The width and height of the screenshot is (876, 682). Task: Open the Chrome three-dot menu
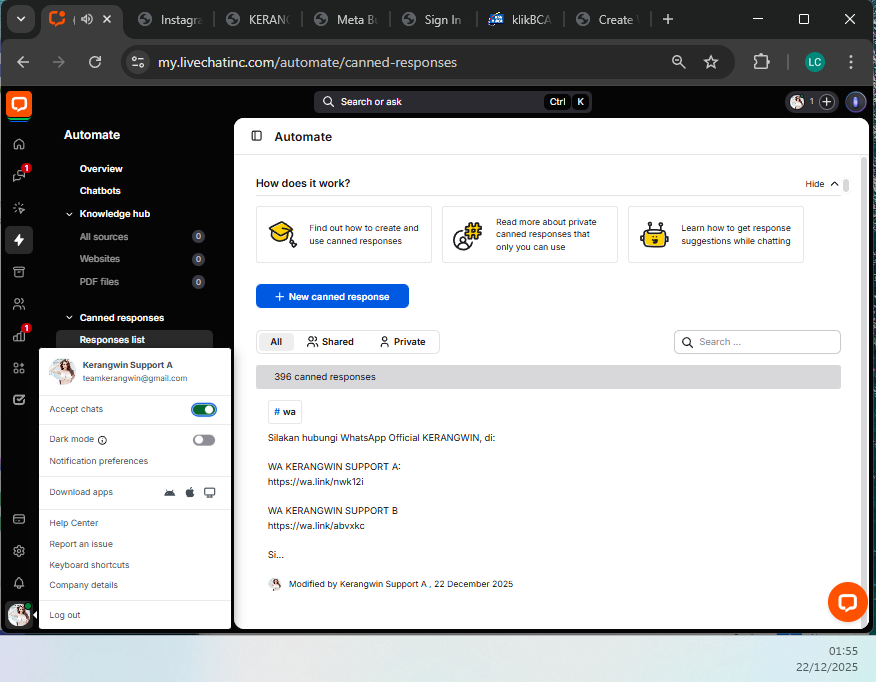(850, 62)
